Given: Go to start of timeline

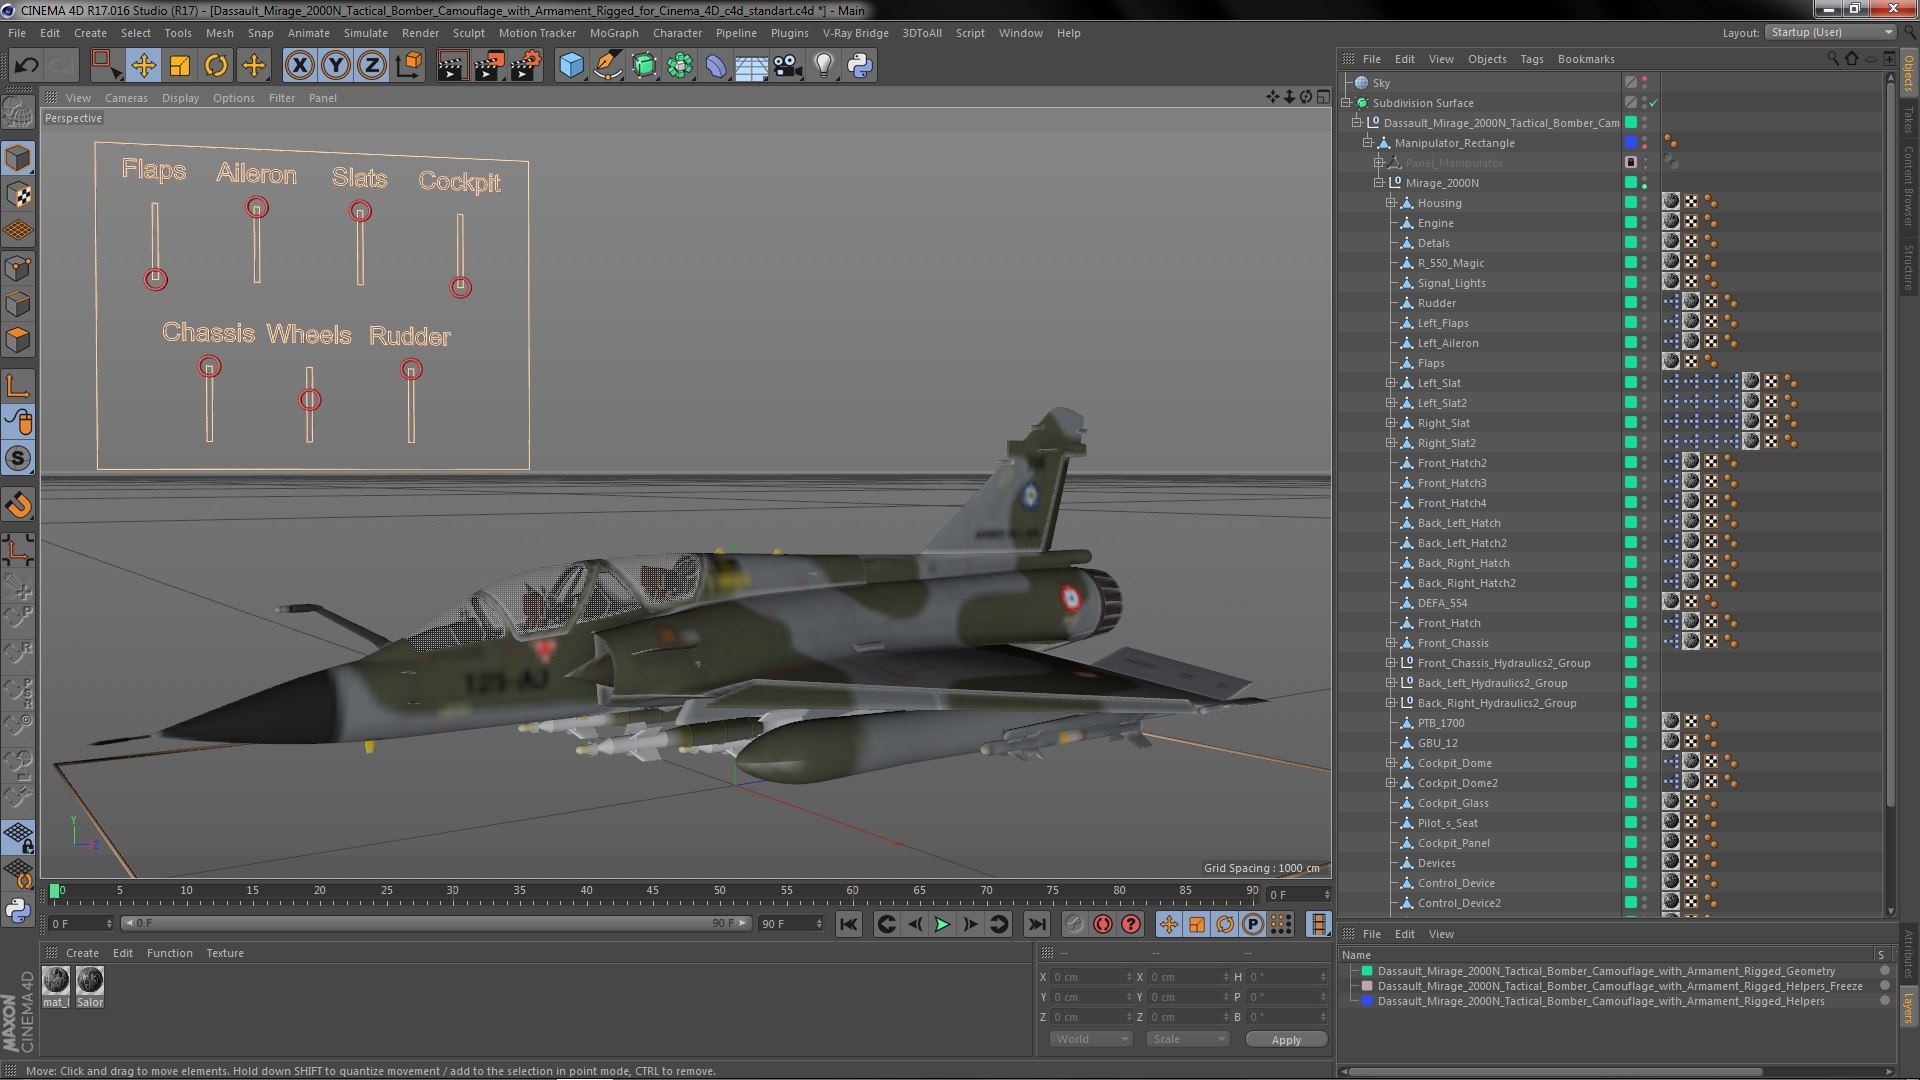Looking at the screenshot, I should click(x=848, y=924).
